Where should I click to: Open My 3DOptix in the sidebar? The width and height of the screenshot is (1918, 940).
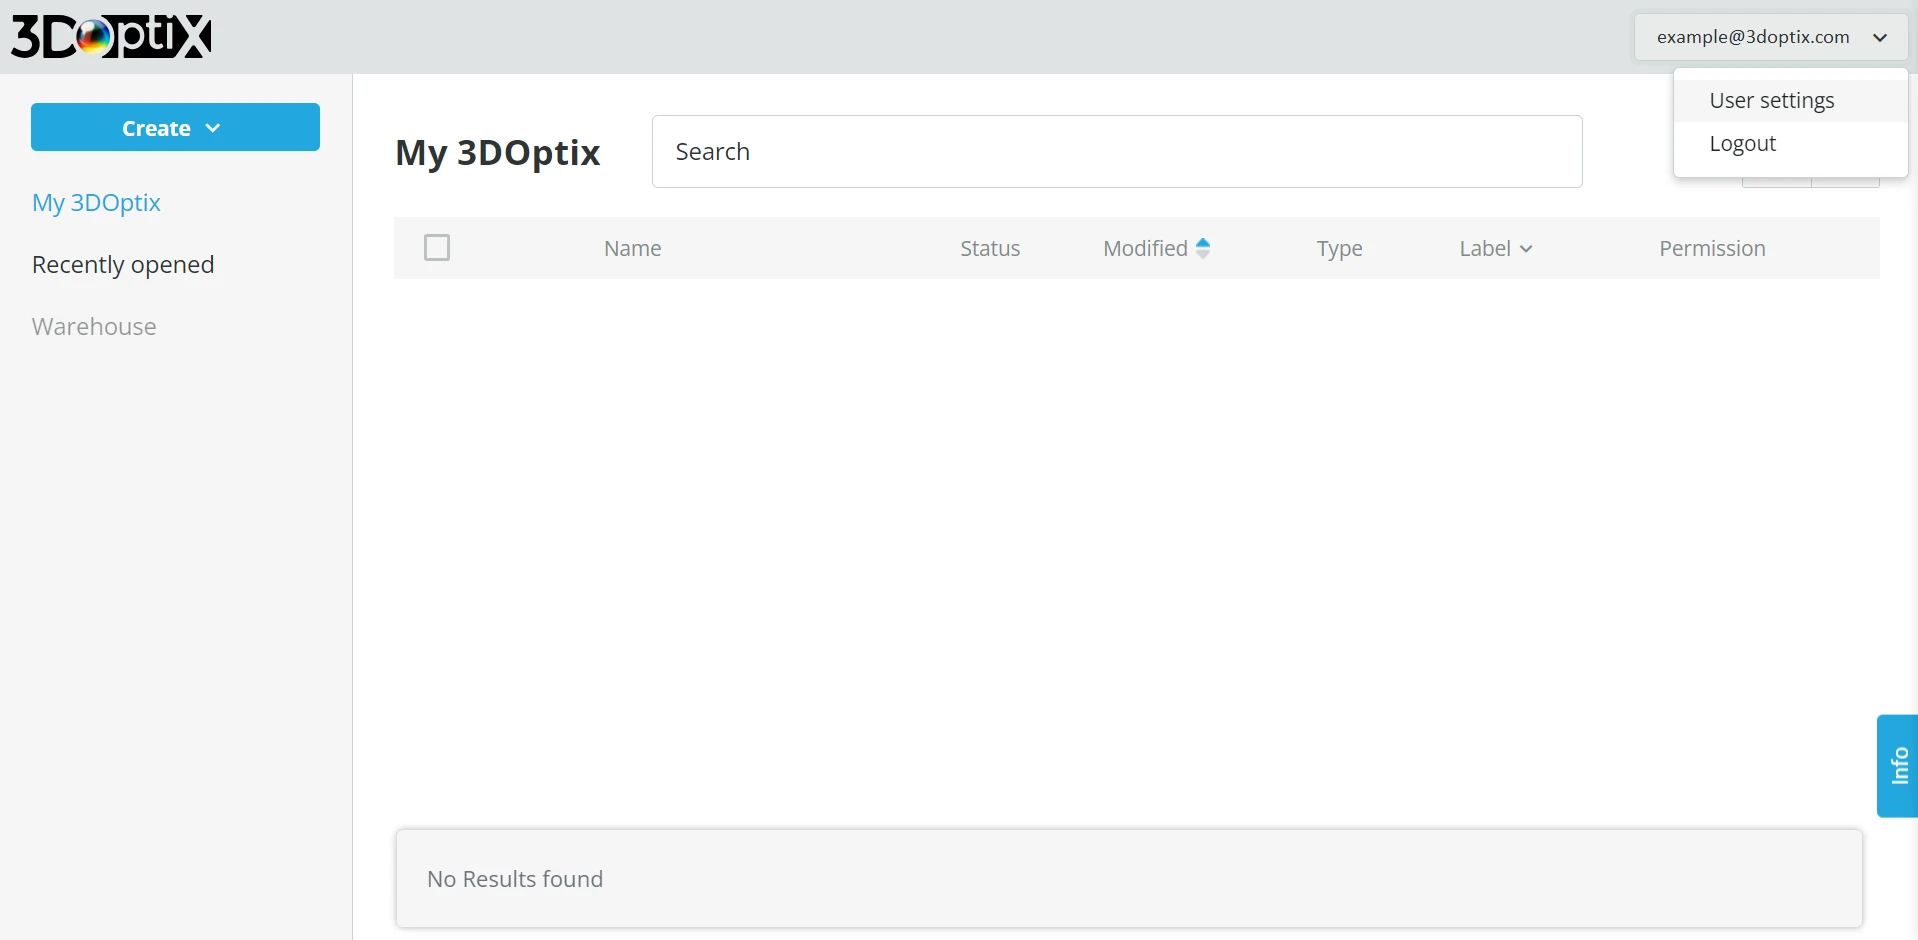pyautogui.click(x=96, y=203)
